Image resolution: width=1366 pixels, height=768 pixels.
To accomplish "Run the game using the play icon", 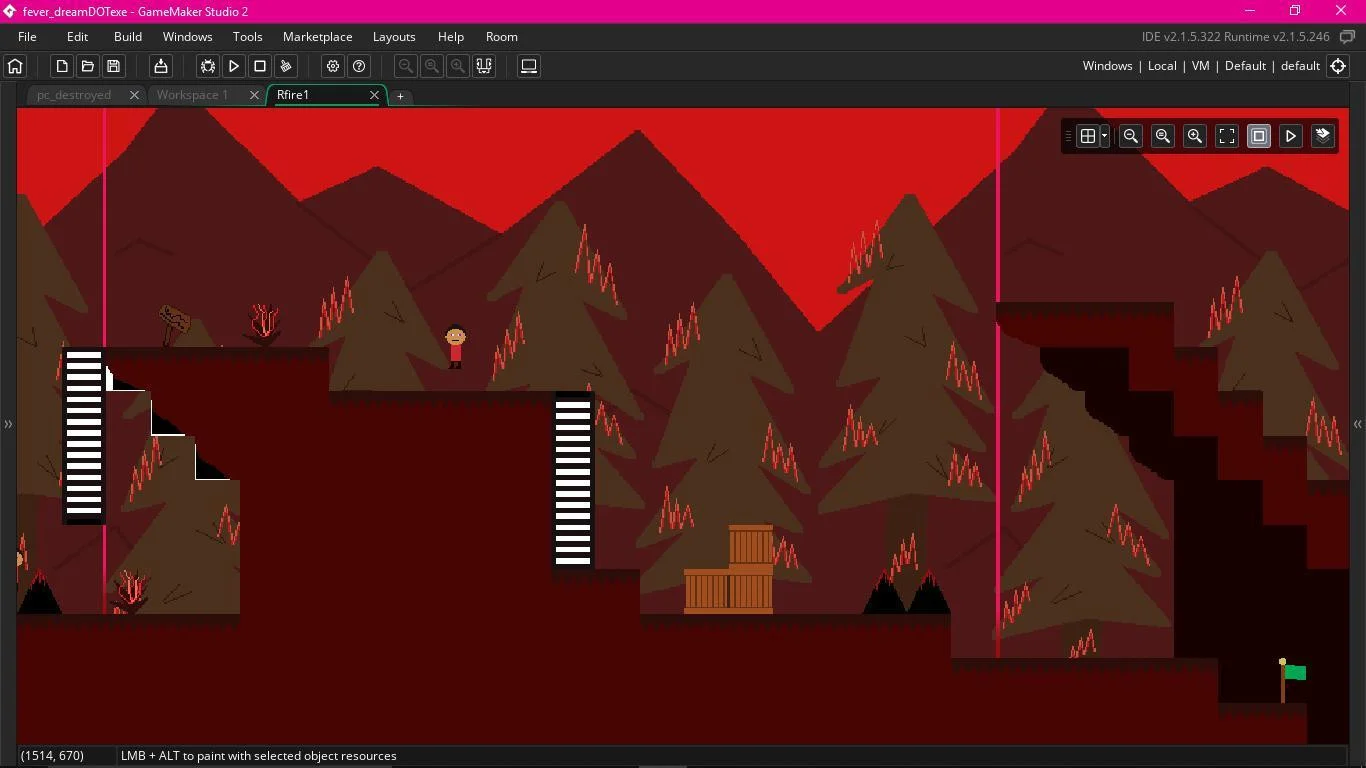I will pos(234,66).
